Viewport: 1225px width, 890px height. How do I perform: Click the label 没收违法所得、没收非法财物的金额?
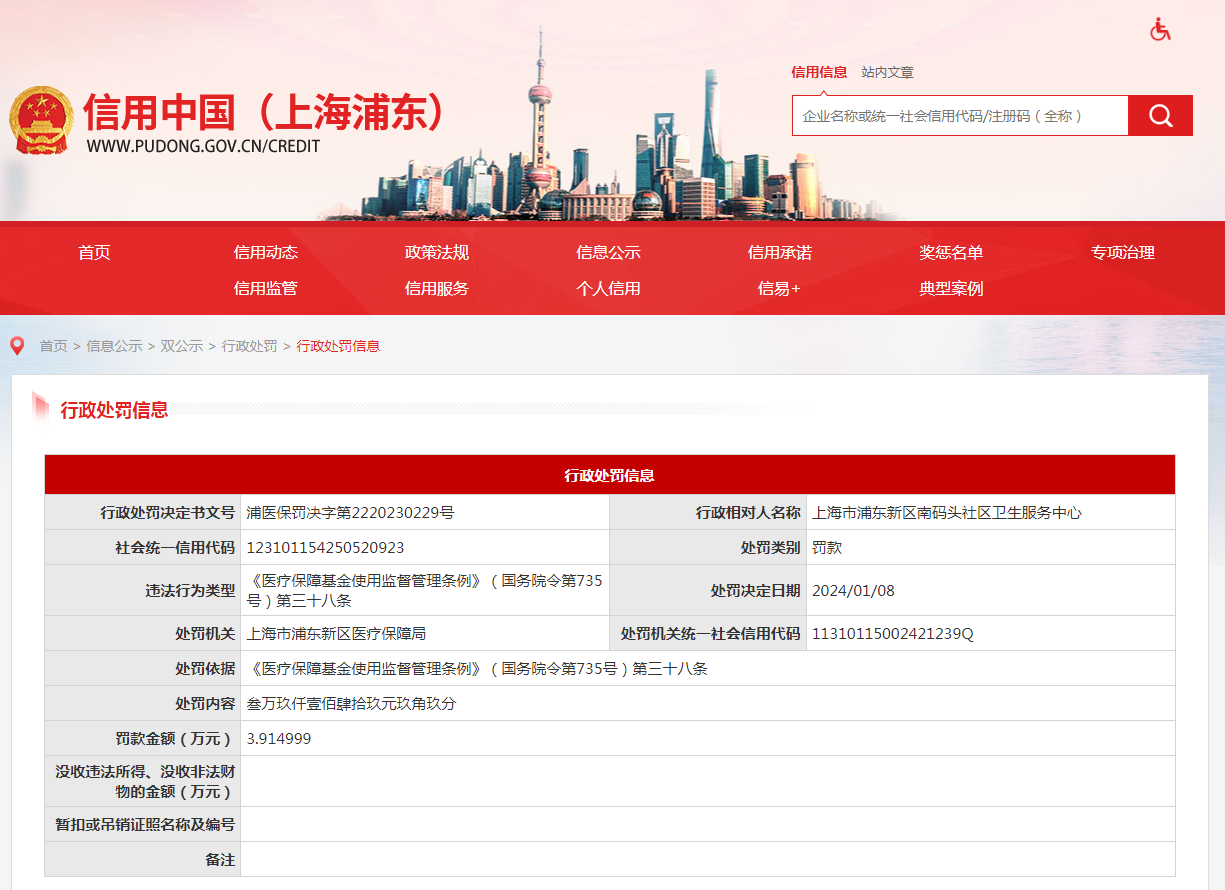(145, 781)
